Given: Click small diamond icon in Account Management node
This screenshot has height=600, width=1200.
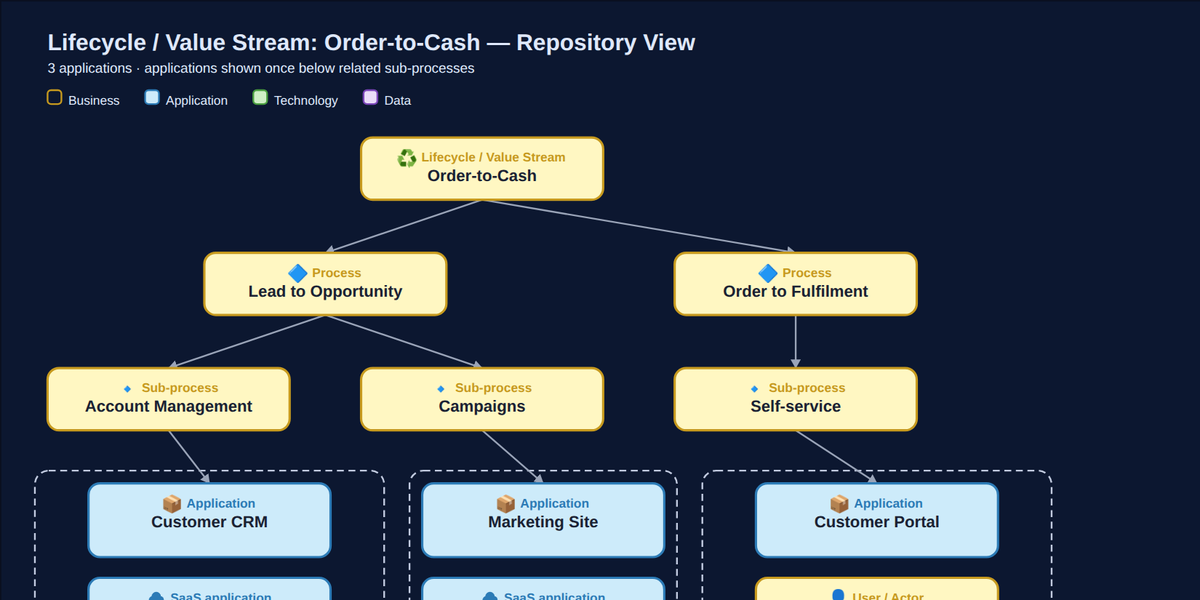Looking at the screenshot, I should 128,389.
